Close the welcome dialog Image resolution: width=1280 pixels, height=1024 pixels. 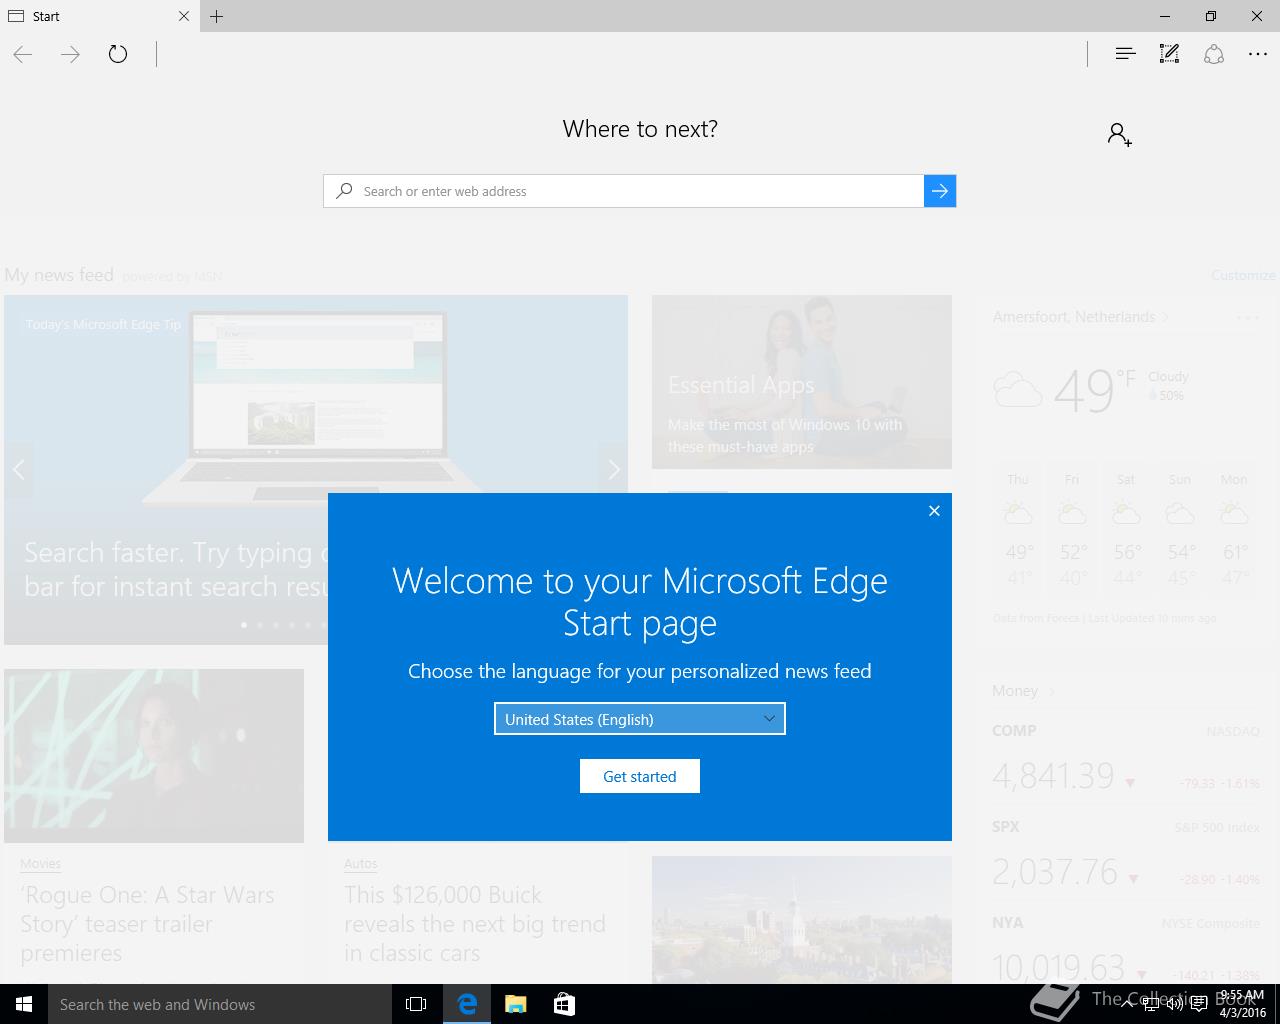(x=934, y=511)
